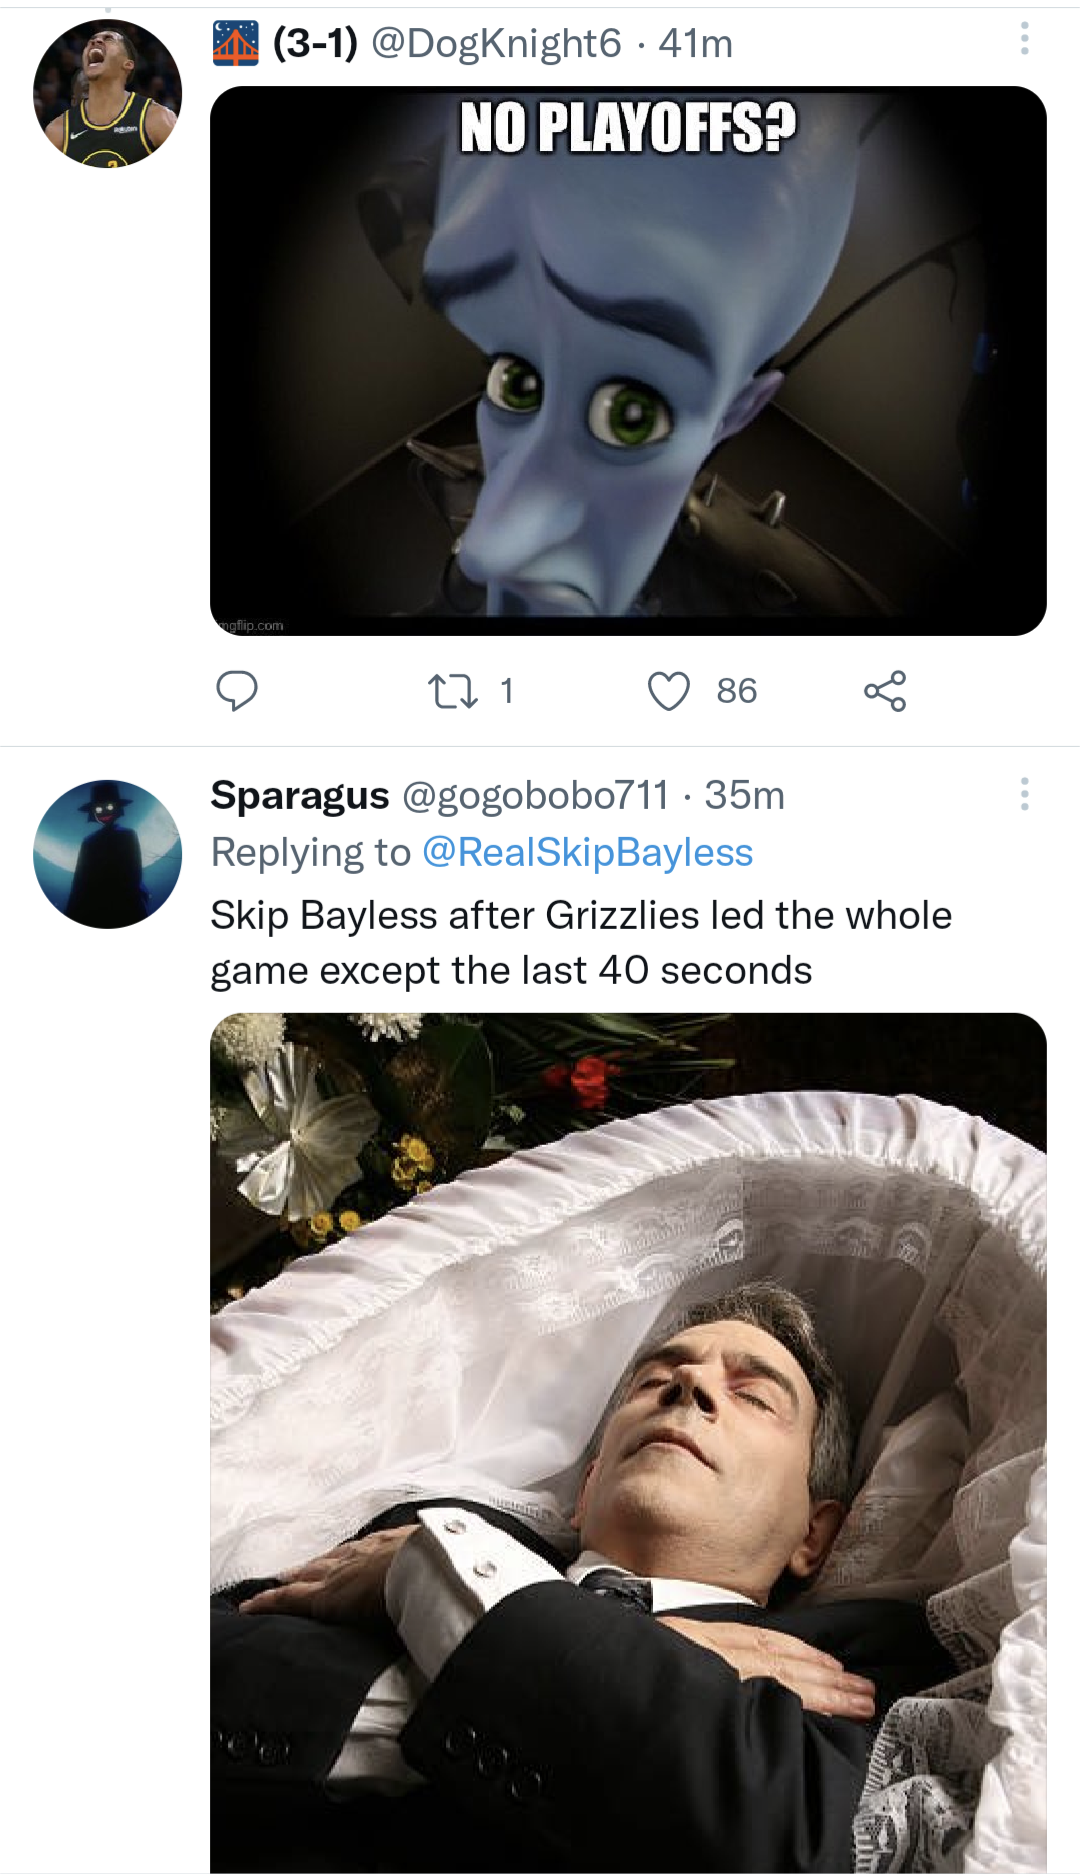Image resolution: width=1080 pixels, height=1874 pixels.
Task: Like the Megamind meme tweet
Action: [x=669, y=691]
